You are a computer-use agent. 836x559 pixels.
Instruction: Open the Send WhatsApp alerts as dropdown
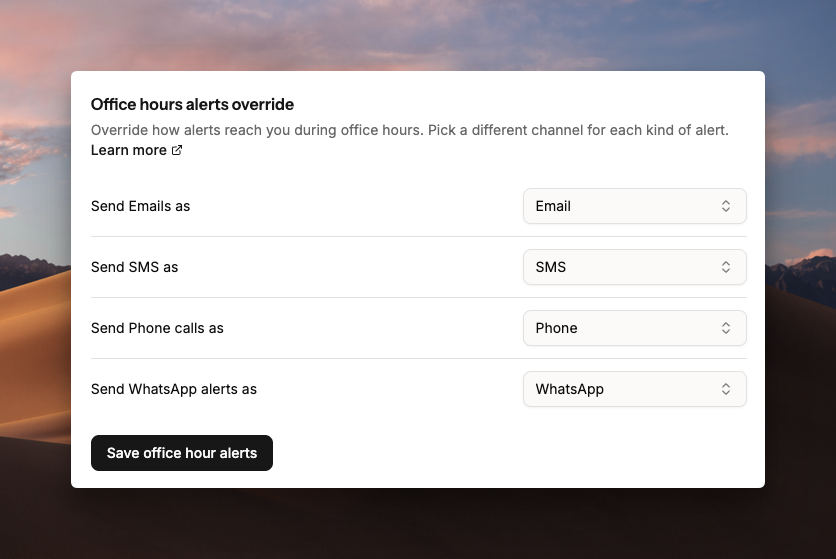pos(634,389)
